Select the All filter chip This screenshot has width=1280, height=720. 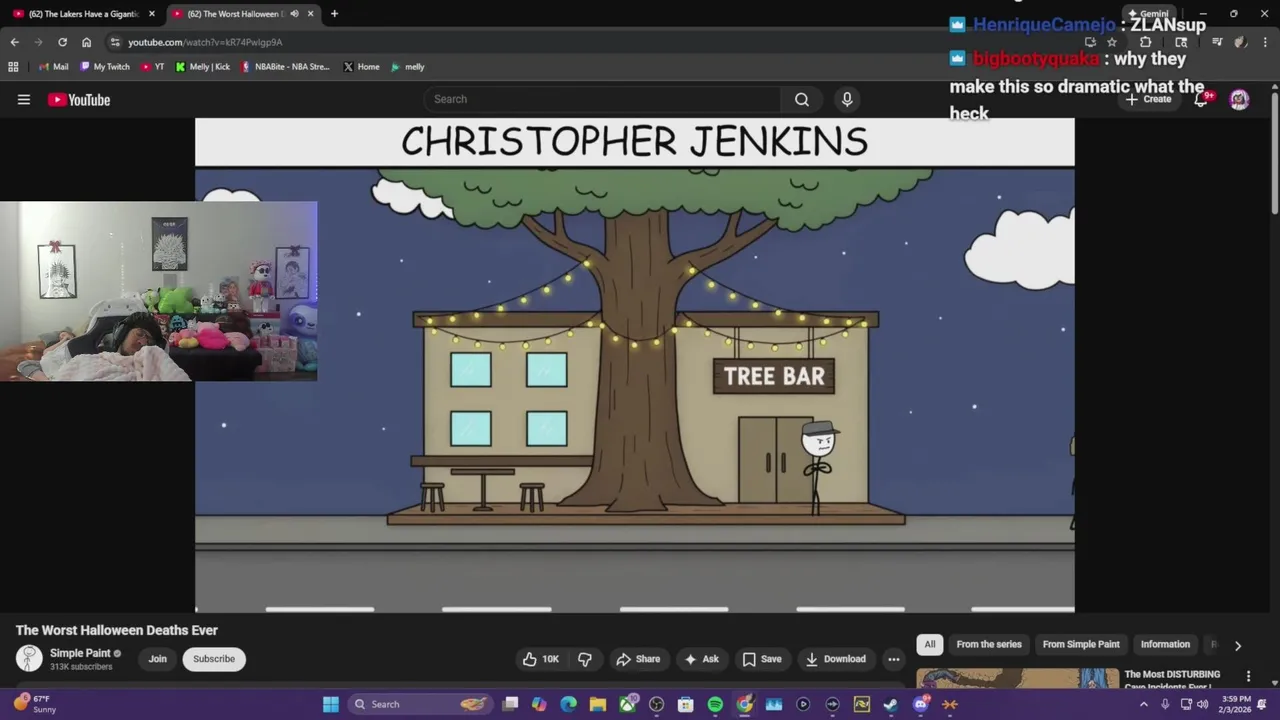click(x=930, y=645)
